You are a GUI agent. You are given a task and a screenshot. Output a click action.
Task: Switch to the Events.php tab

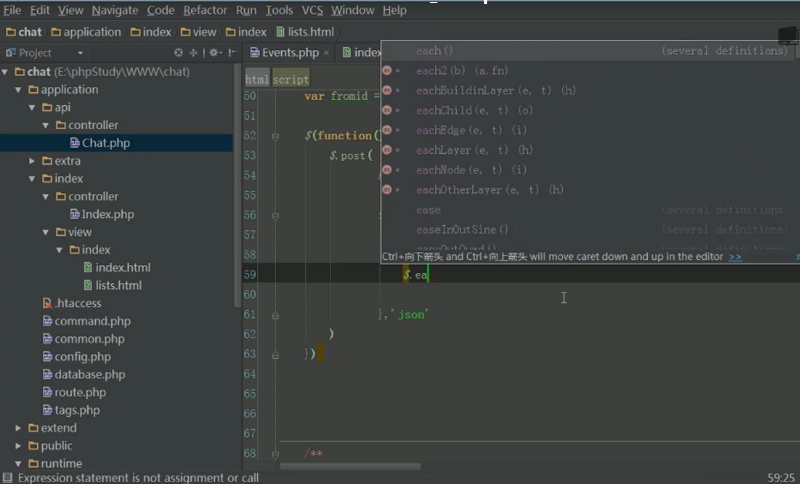[290, 53]
